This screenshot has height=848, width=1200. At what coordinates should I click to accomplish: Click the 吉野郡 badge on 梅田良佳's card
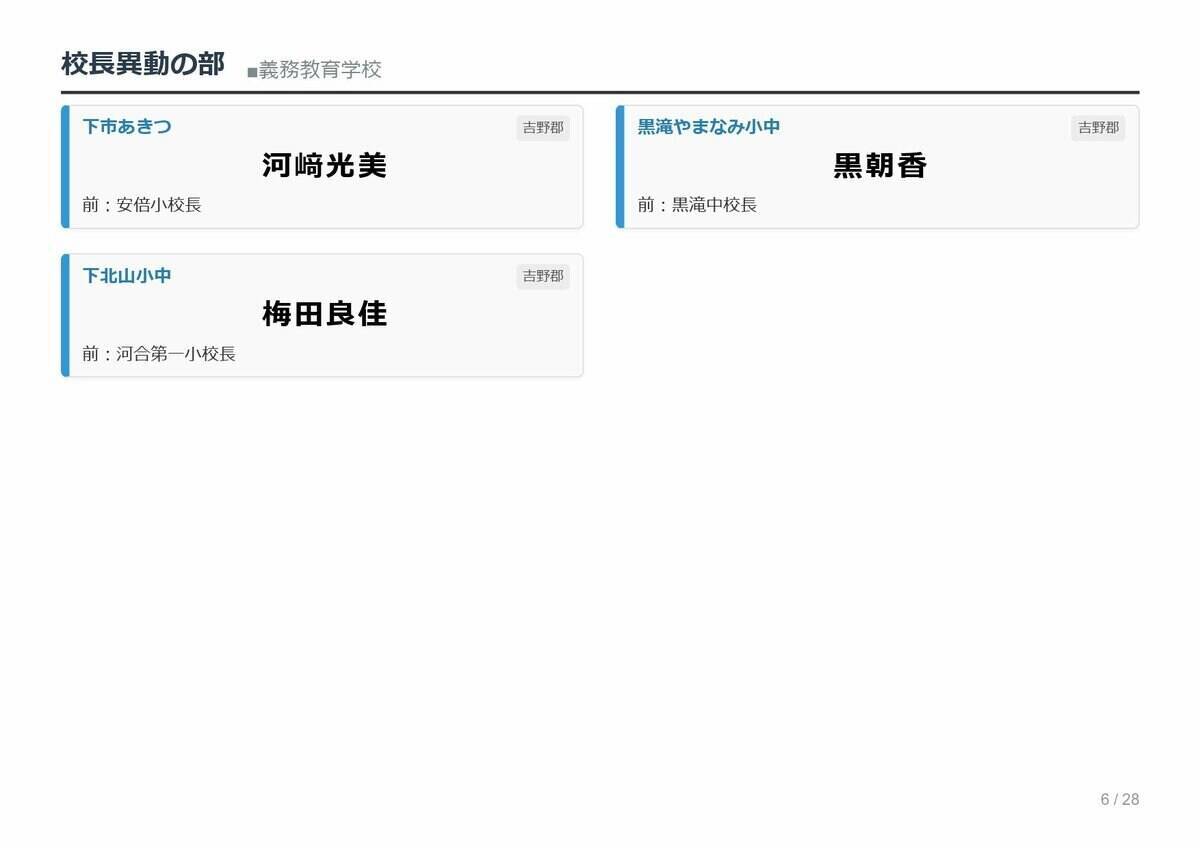[542, 276]
